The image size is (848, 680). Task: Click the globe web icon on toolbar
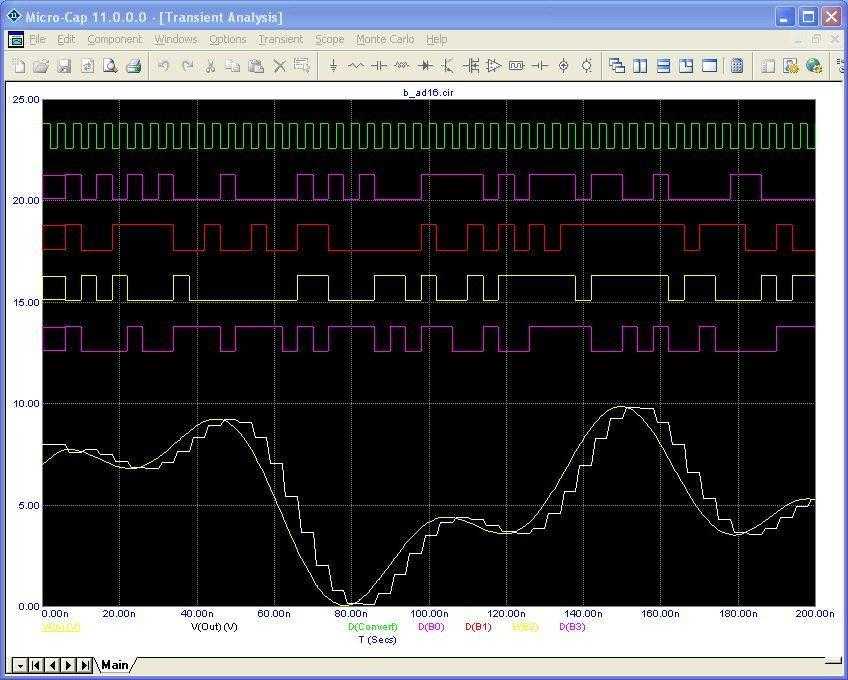[x=813, y=66]
